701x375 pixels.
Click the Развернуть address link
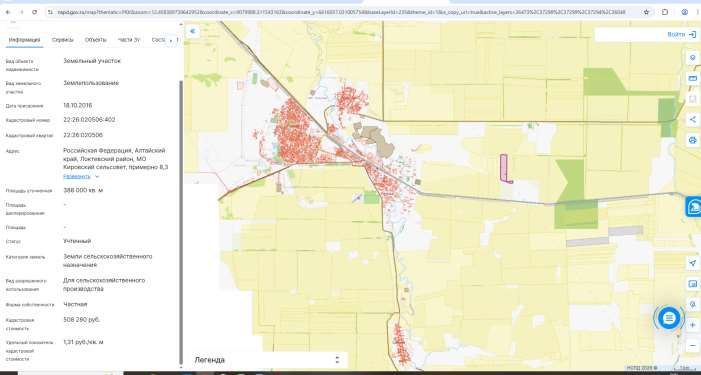click(x=77, y=177)
